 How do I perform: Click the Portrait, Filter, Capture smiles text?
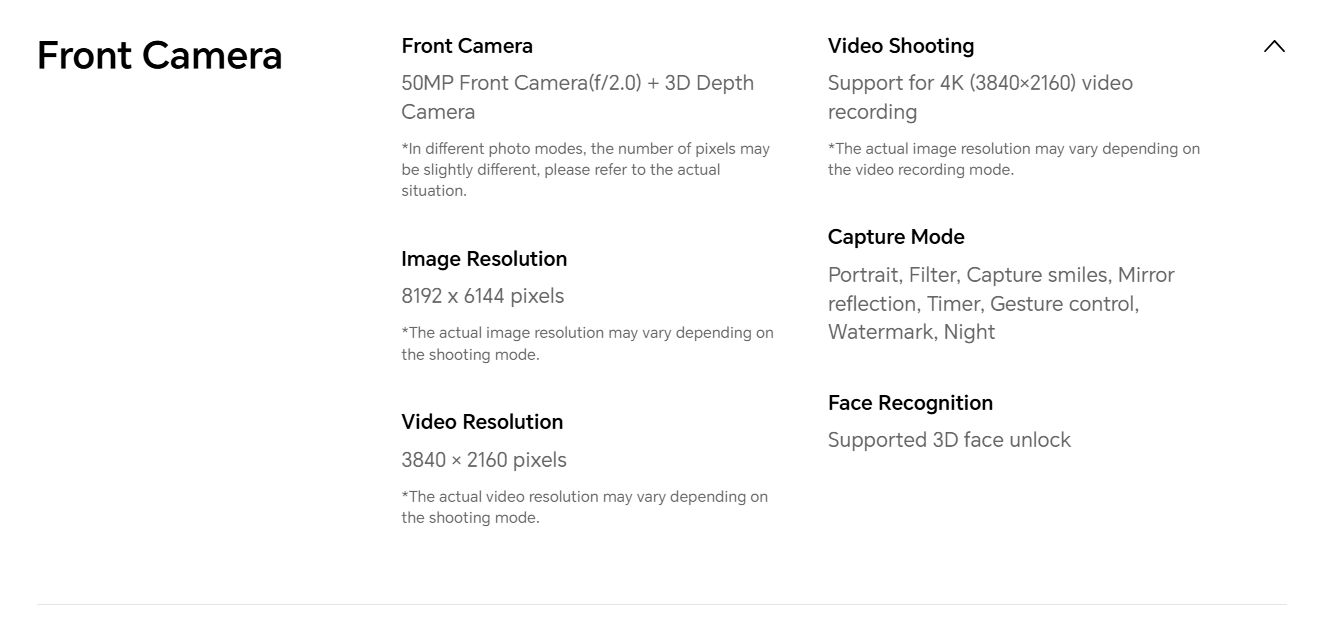pos(1001,275)
